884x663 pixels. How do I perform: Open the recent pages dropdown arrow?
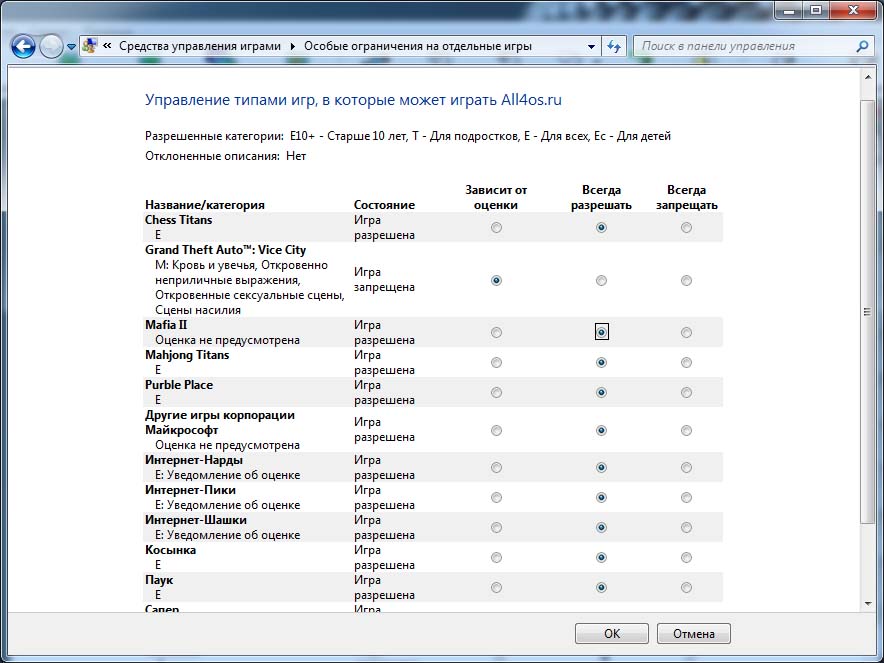tap(71, 47)
